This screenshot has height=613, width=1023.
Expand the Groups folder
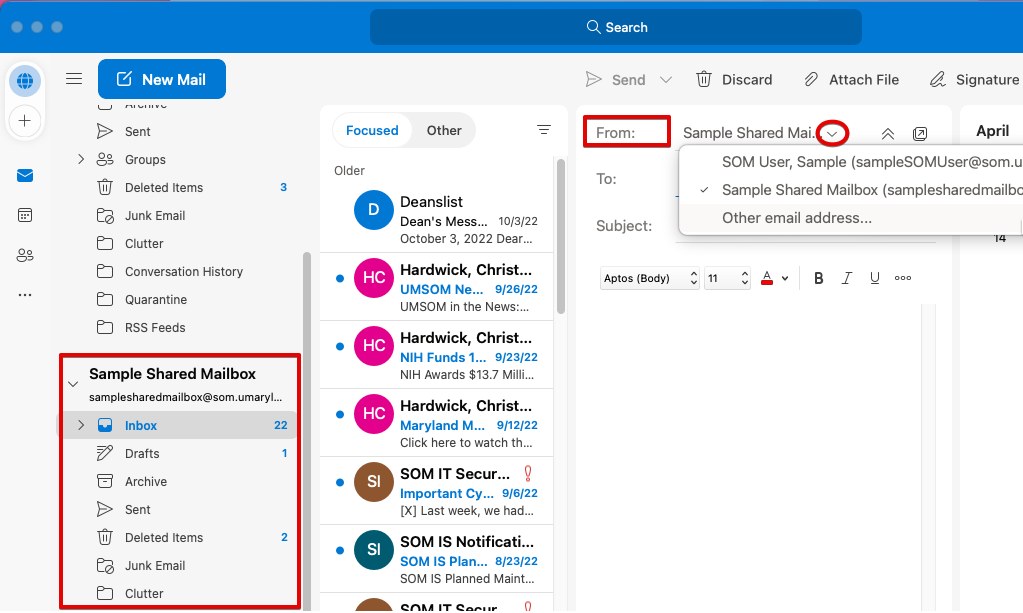click(x=81, y=159)
